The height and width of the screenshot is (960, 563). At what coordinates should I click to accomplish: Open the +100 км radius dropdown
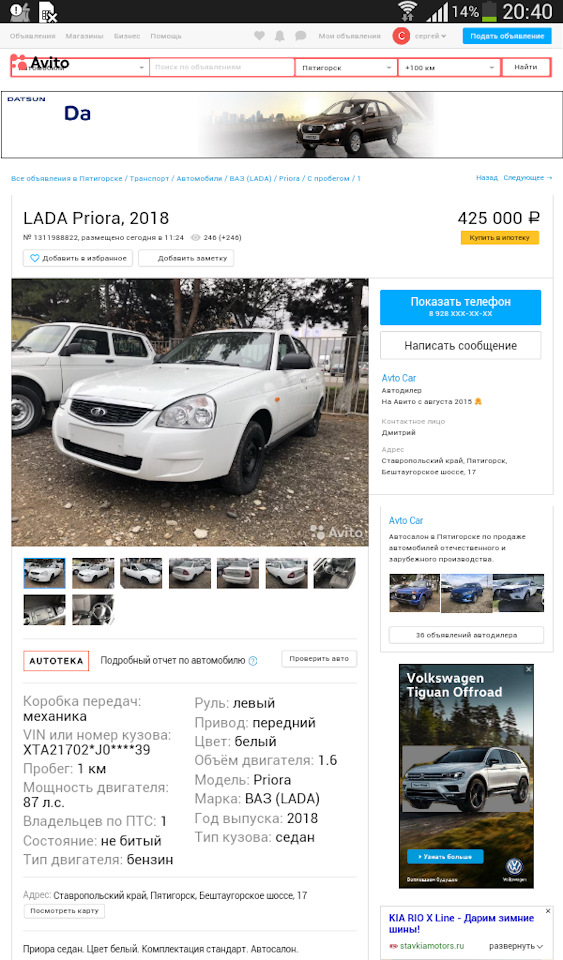click(449, 67)
